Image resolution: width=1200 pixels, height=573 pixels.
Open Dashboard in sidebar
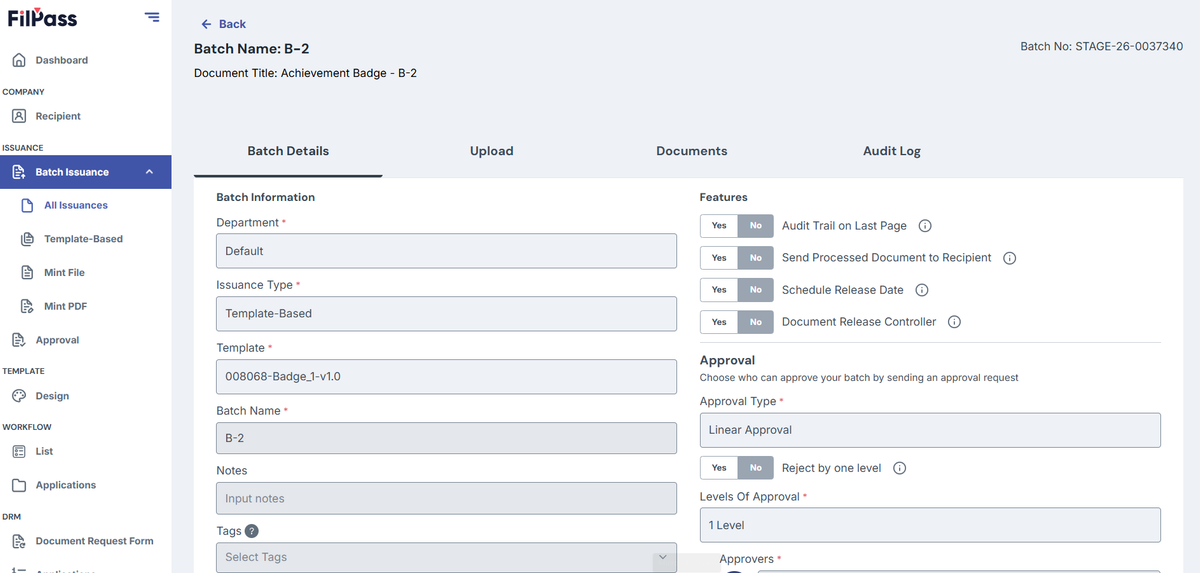62,60
